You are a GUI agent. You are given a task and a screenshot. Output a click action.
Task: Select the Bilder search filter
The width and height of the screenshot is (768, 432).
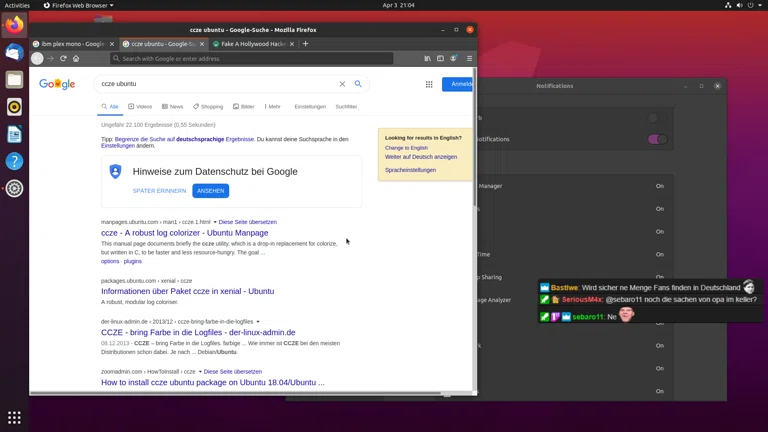[x=243, y=106]
